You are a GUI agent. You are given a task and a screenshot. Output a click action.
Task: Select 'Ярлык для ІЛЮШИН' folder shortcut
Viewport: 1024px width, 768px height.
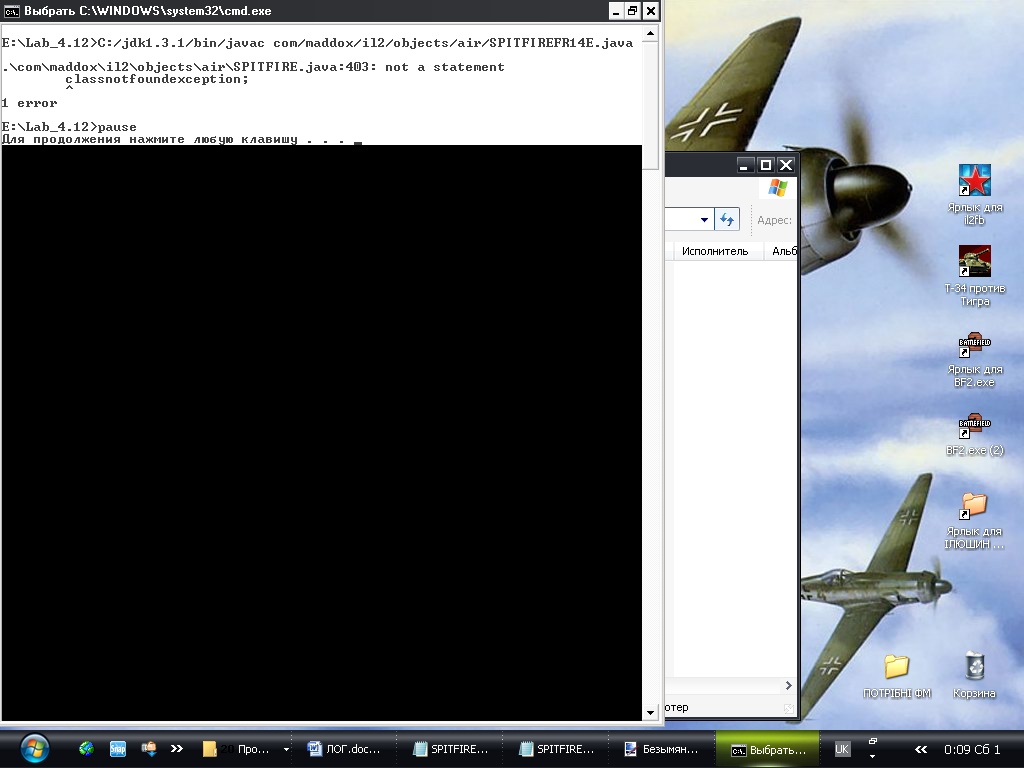point(974,521)
